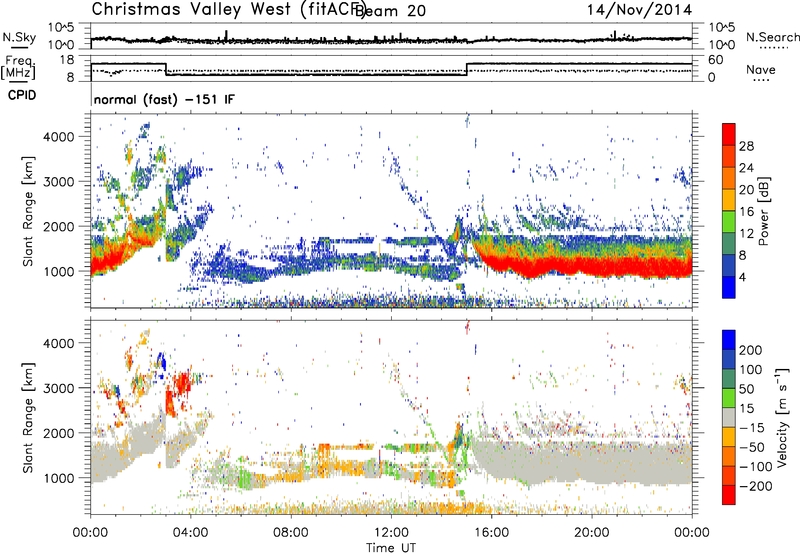Click the gray band of velocity colorbar
This screenshot has height=554, width=800.
(x=729, y=417)
